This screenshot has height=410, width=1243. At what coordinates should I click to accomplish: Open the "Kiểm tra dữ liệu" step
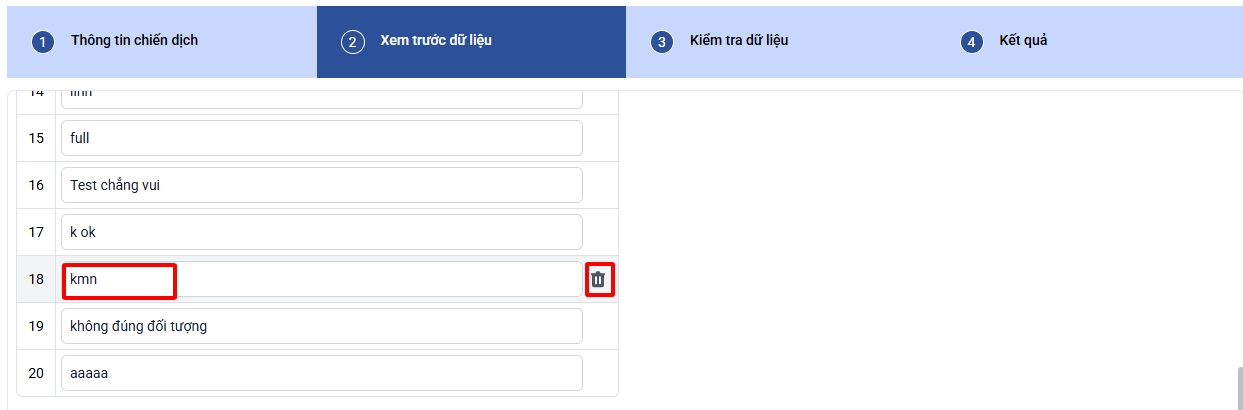coord(738,41)
